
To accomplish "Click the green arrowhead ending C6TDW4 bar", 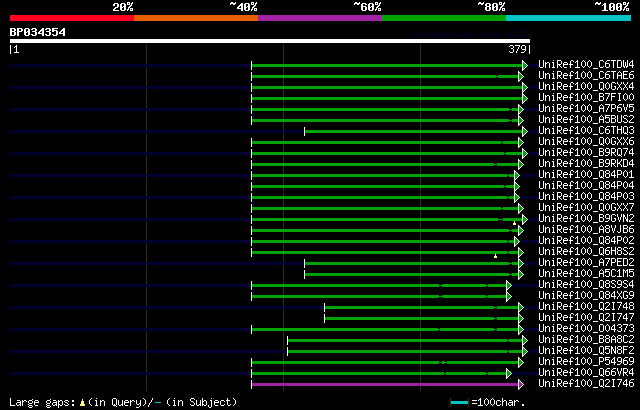I will point(525,65).
